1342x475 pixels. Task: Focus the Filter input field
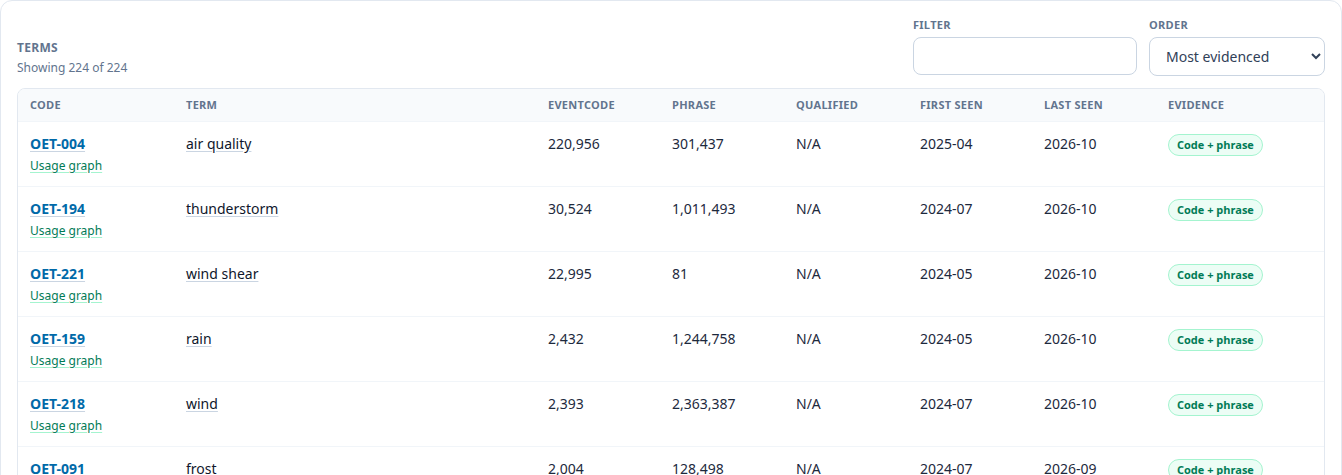[1025, 56]
